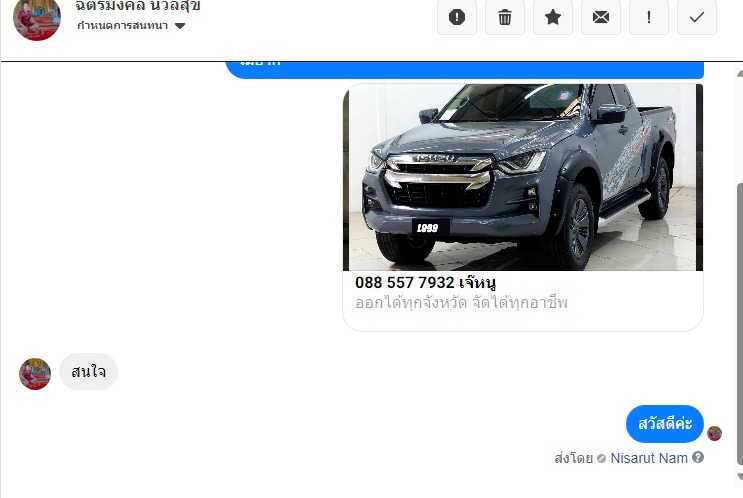Click scrollbar up arrow in chat pane
Image resolution: width=743 pixels, height=498 pixels.
(x=740, y=73)
